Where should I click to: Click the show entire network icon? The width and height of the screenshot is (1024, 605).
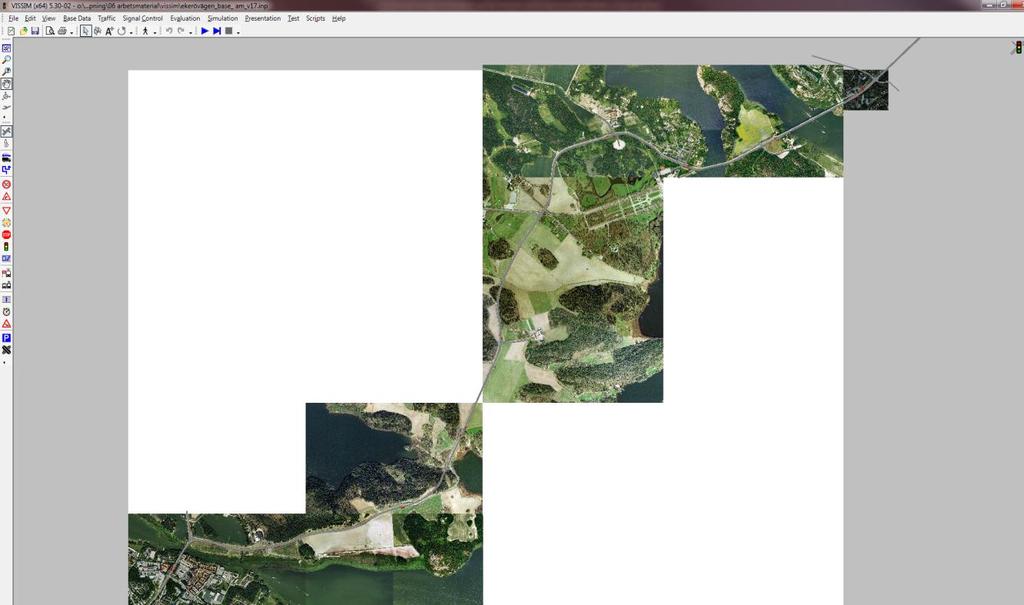click(x=7, y=48)
